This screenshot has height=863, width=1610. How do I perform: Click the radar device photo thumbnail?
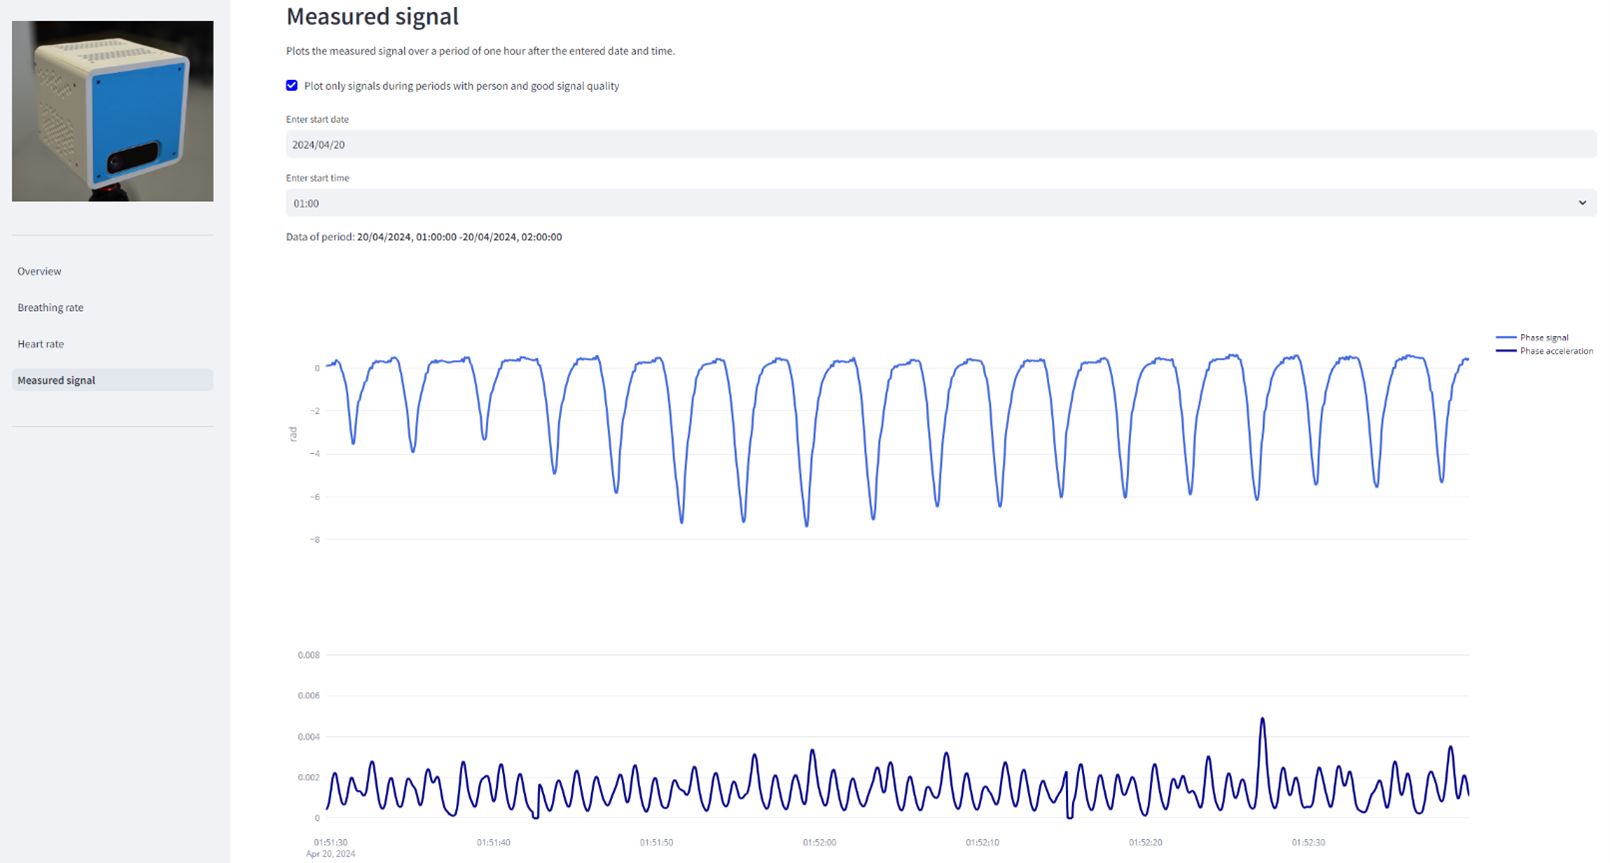pyautogui.click(x=113, y=111)
